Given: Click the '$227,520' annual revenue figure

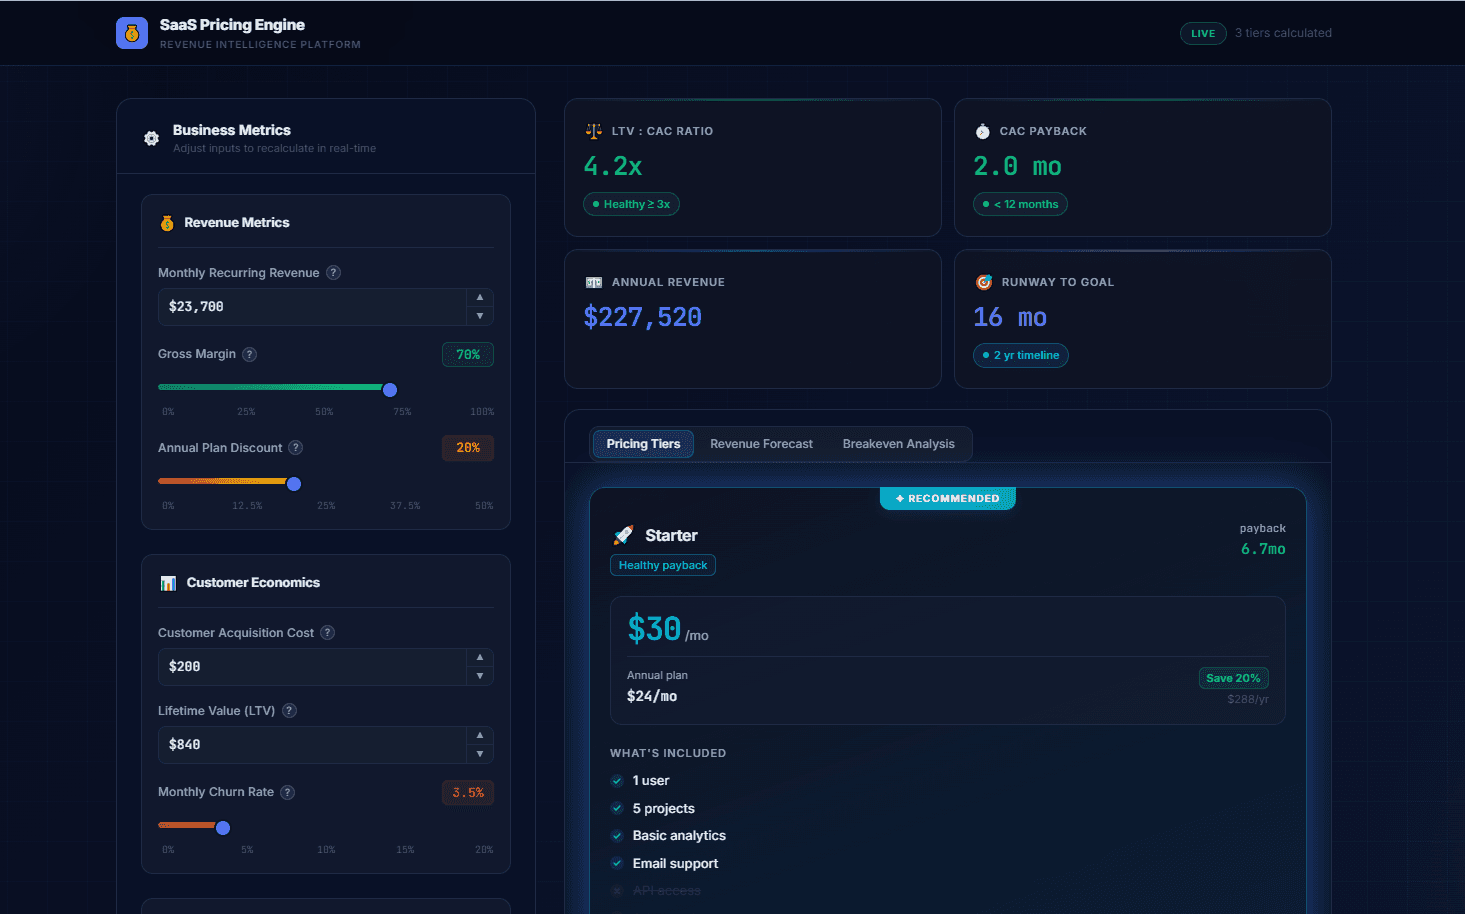Looking at the screenshot, I should click(x=642, y=317).
